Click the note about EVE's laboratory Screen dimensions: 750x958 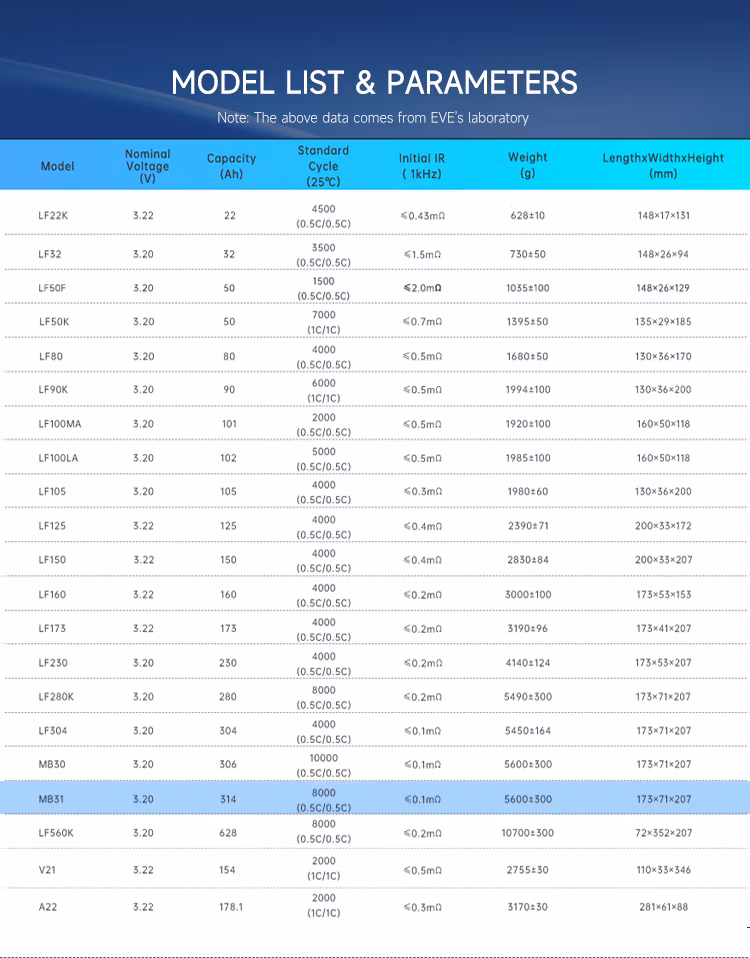373,118
